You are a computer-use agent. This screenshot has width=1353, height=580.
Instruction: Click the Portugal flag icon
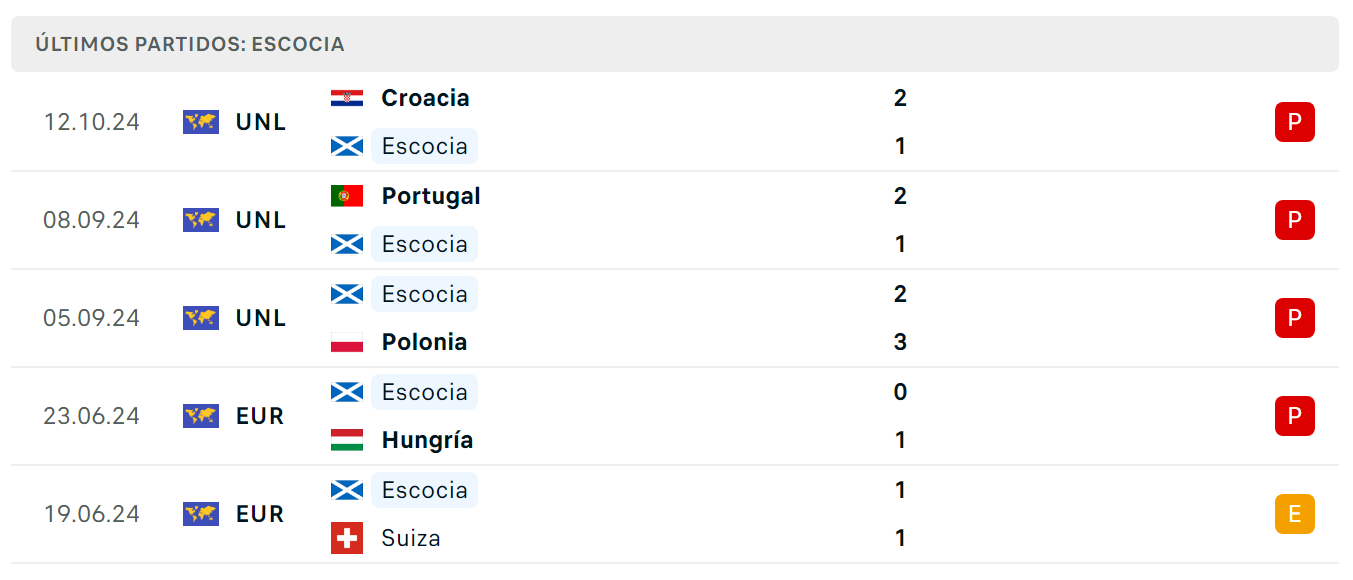point(347,196)
